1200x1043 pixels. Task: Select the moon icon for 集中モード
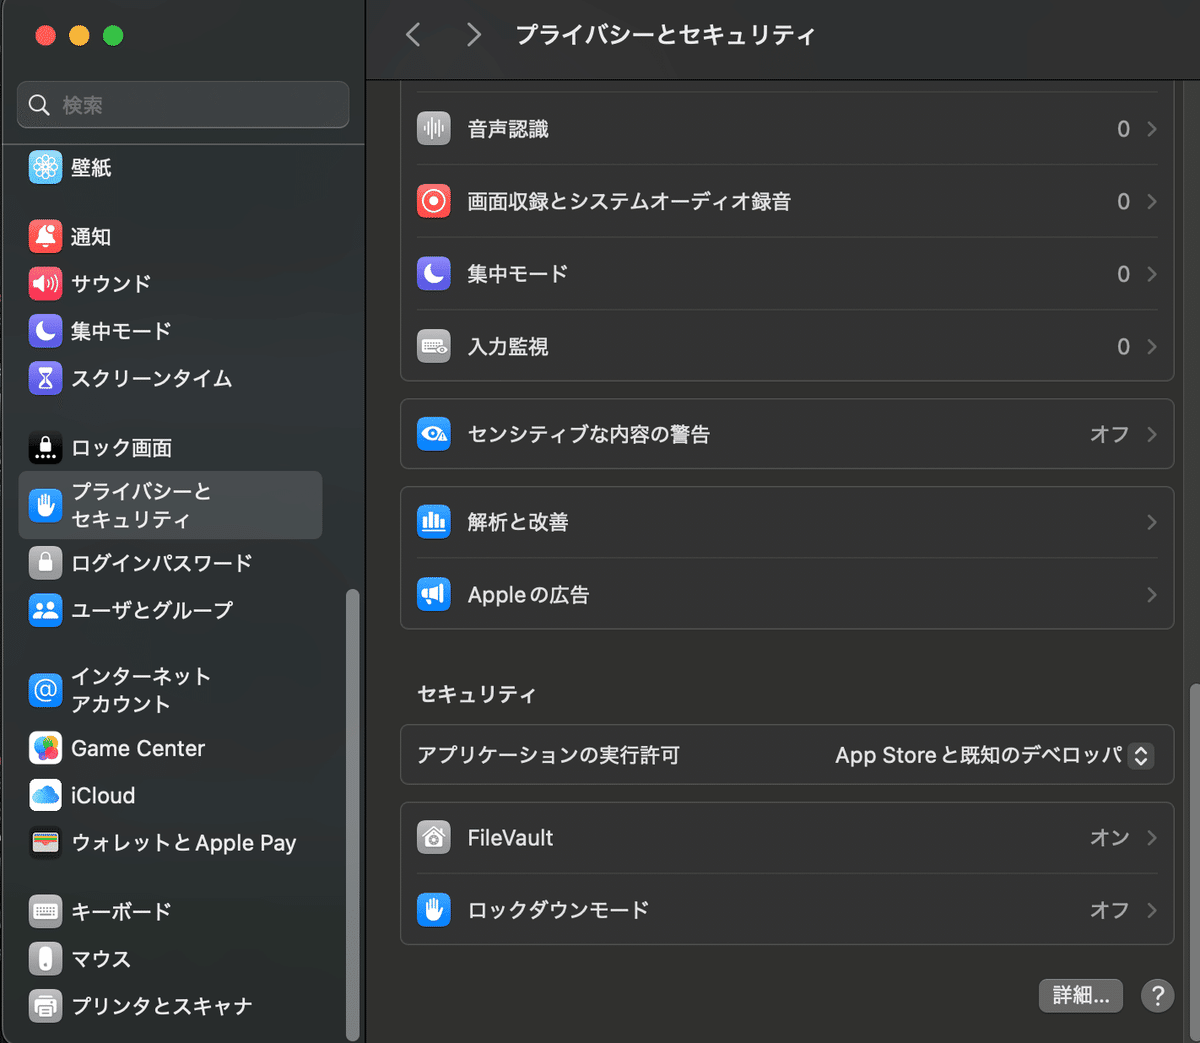click(433, 273)
